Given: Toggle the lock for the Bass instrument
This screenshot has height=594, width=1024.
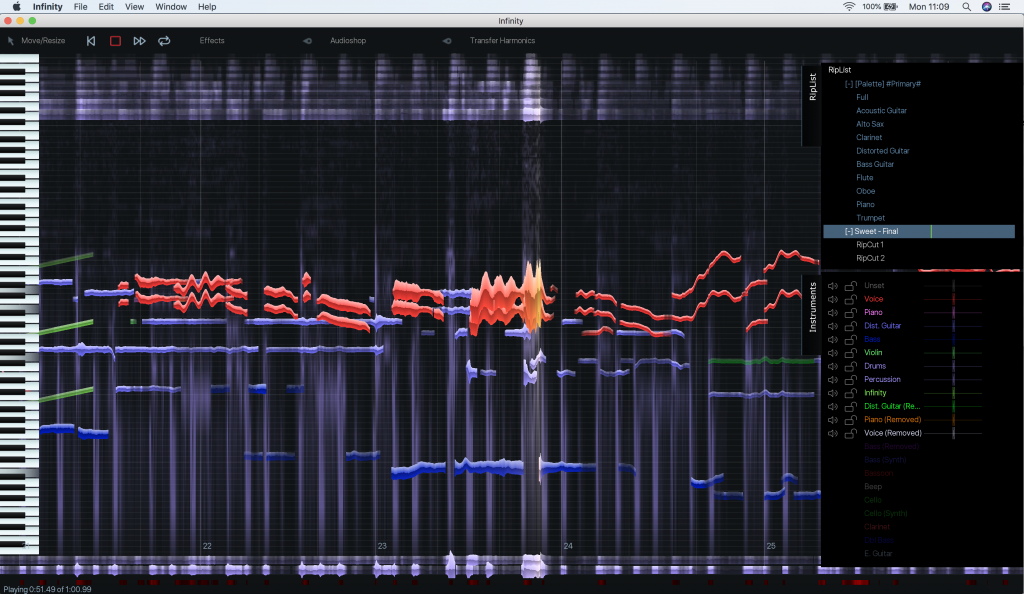Looking at the screenshot, I should click(x=850, y=339).
